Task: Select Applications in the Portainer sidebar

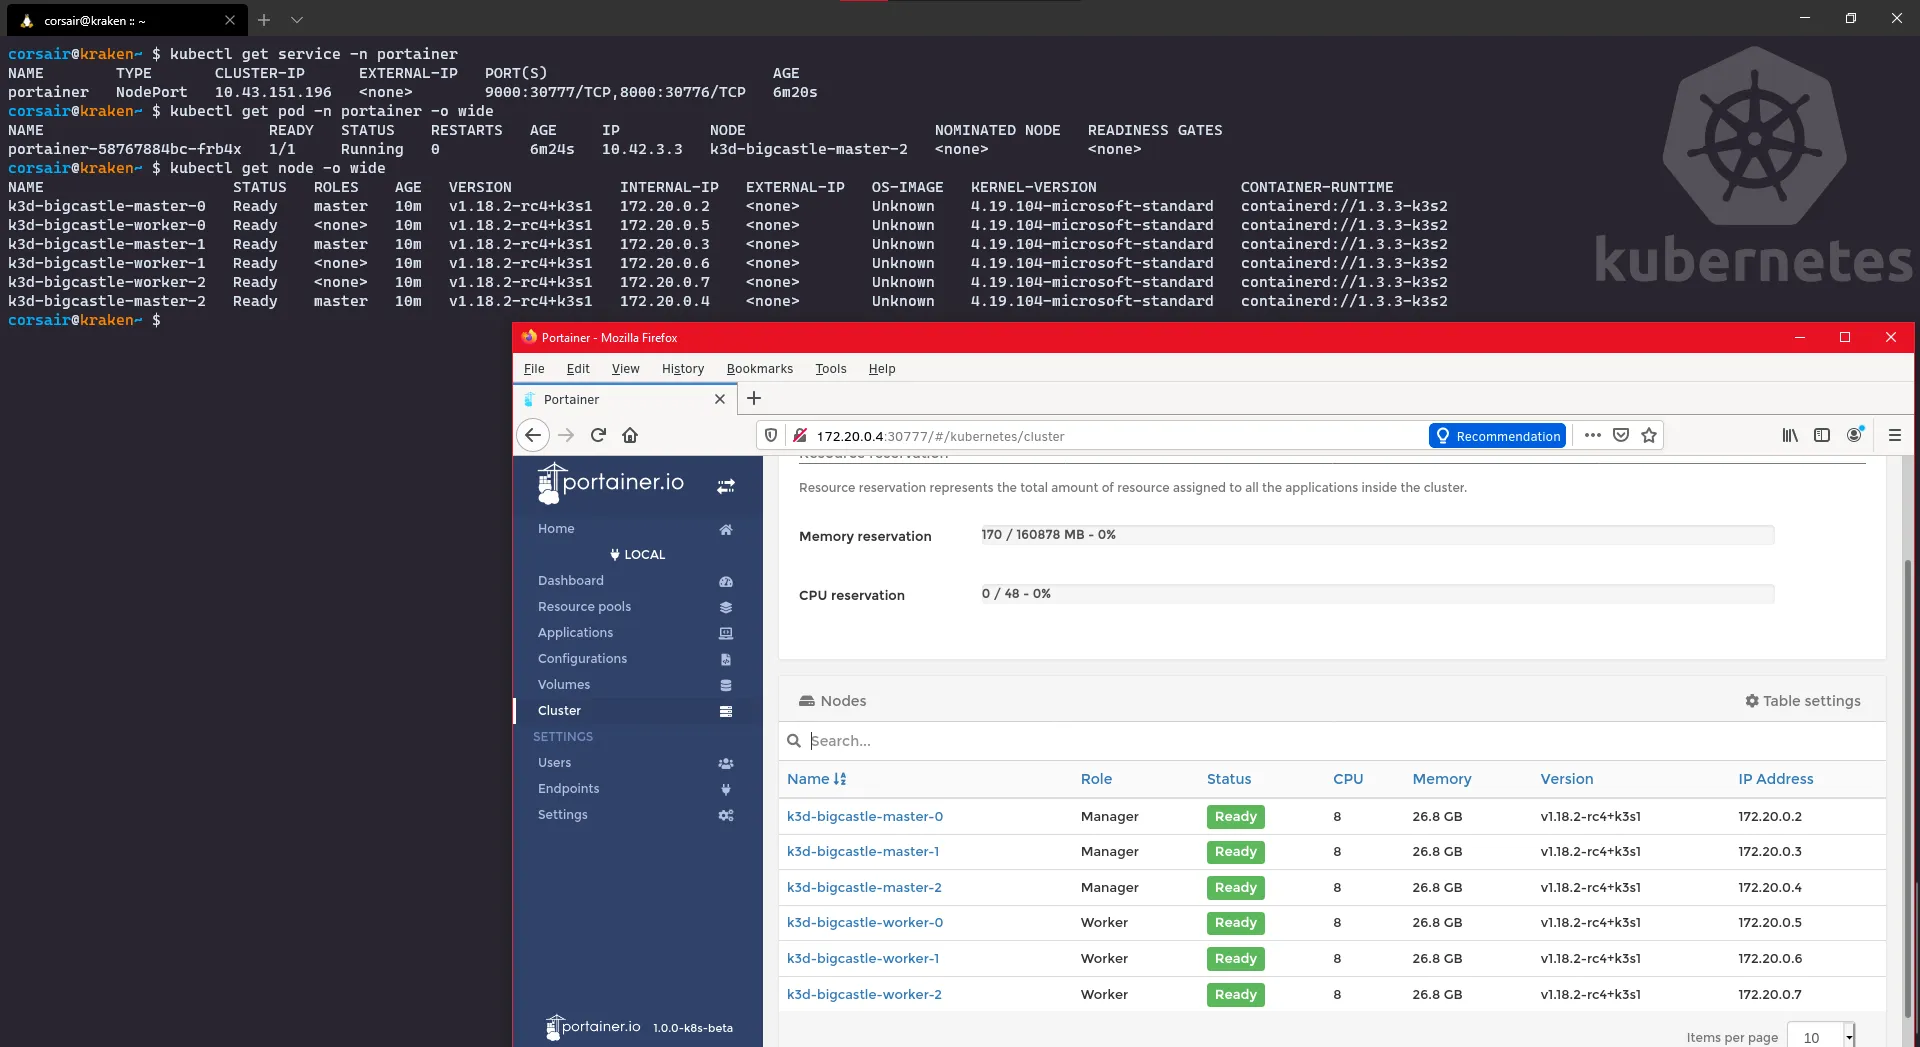Action: (575, 633)
